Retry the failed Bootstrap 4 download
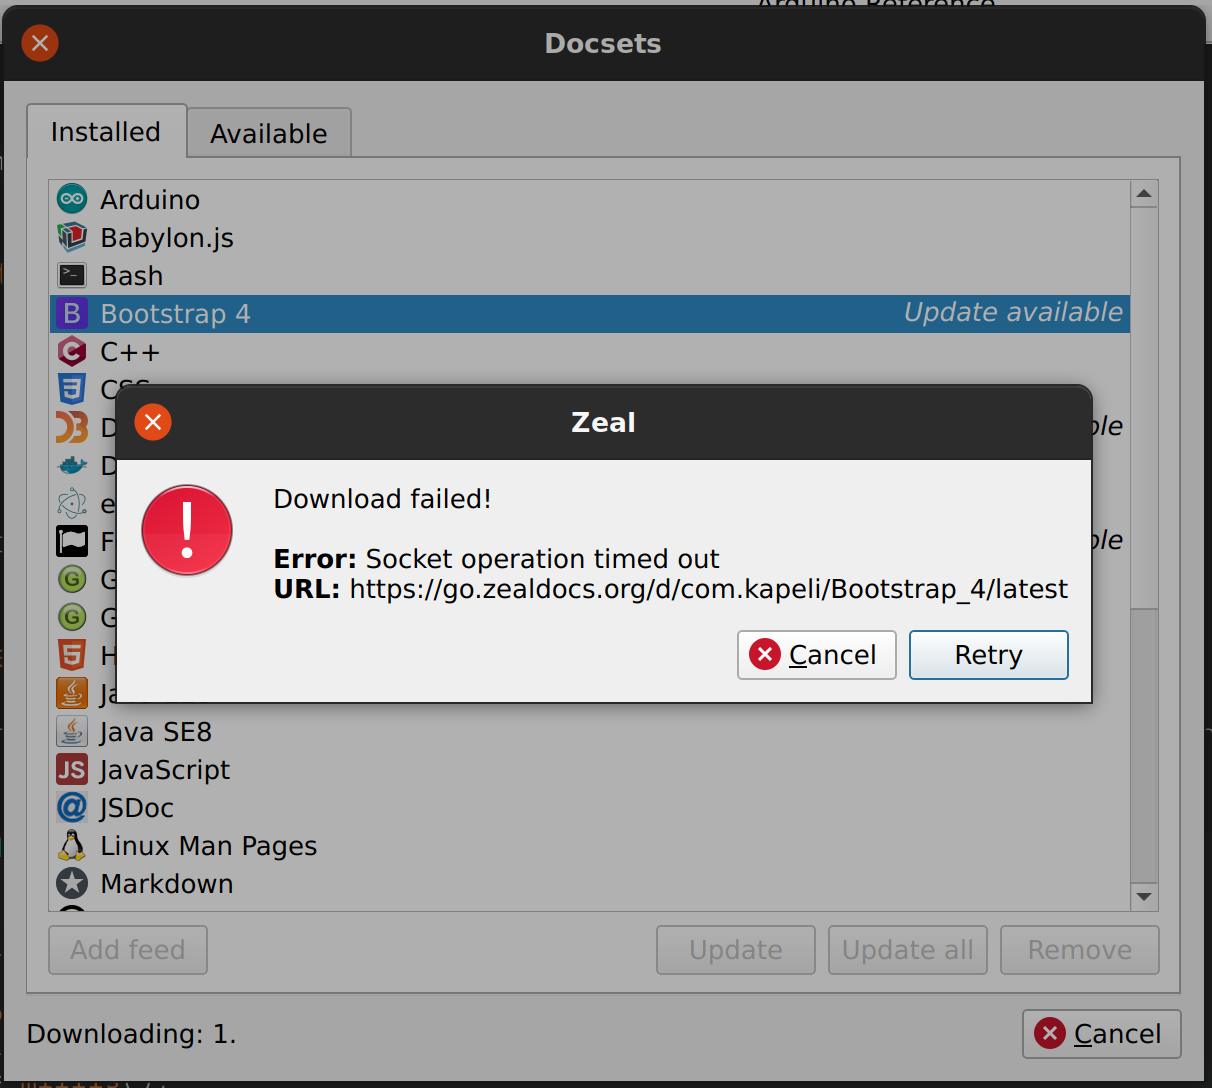1212x1088 pixels. pos(988,655)
